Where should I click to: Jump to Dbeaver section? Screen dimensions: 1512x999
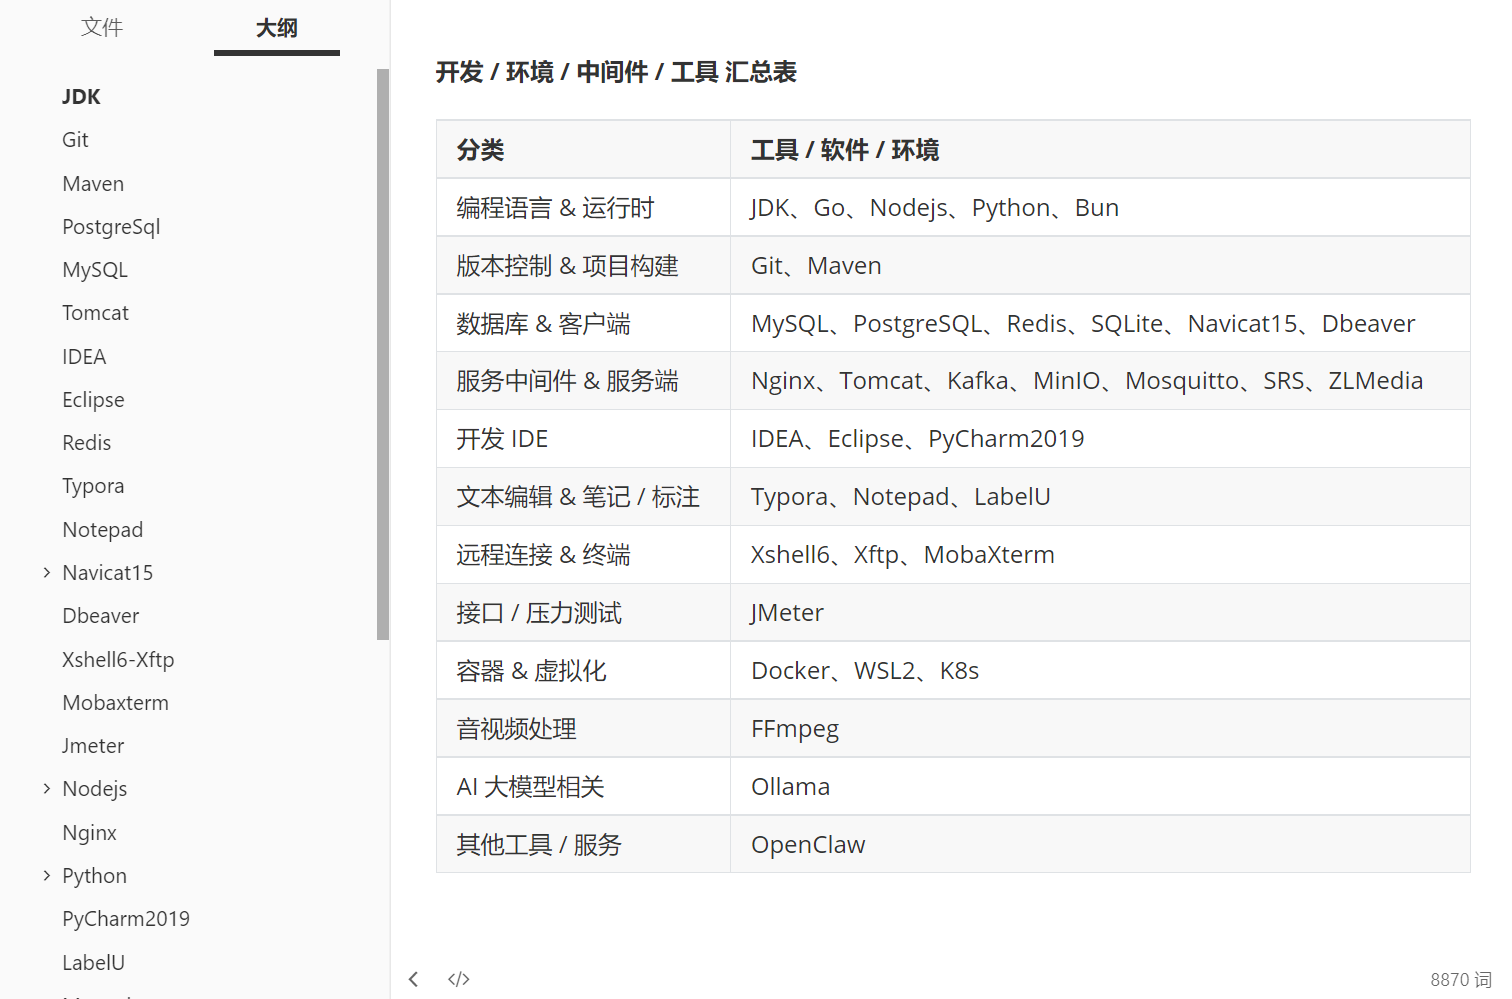(101, 616)
